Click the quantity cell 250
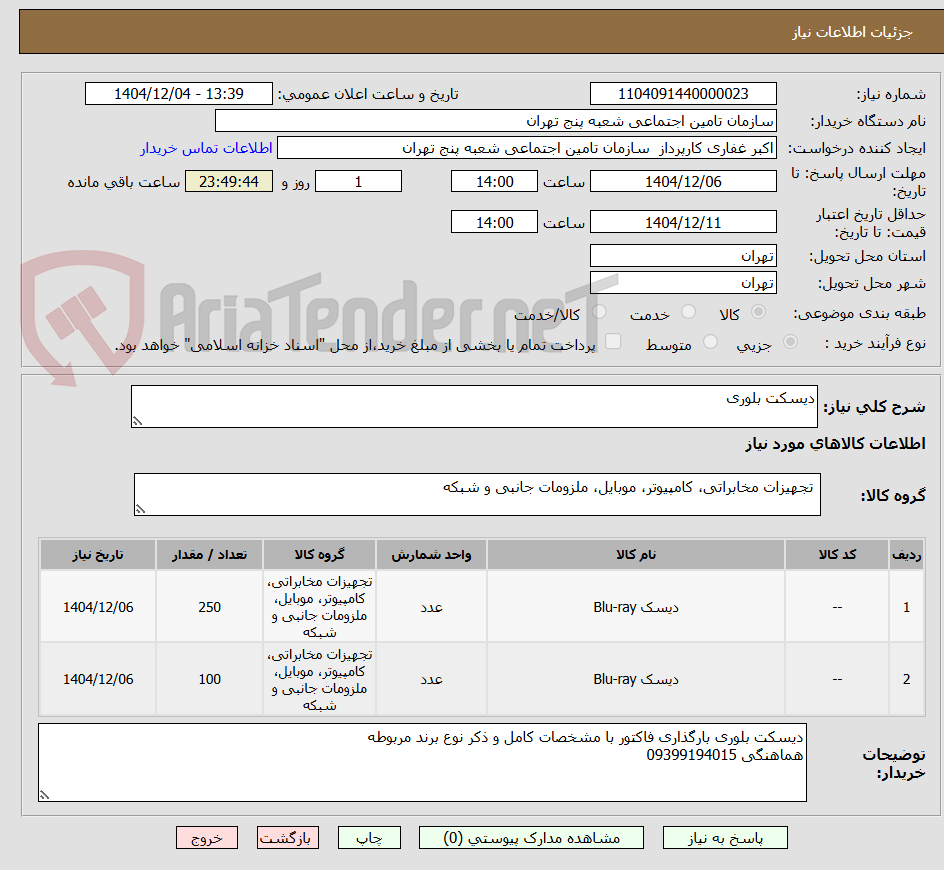 (210, 607)
